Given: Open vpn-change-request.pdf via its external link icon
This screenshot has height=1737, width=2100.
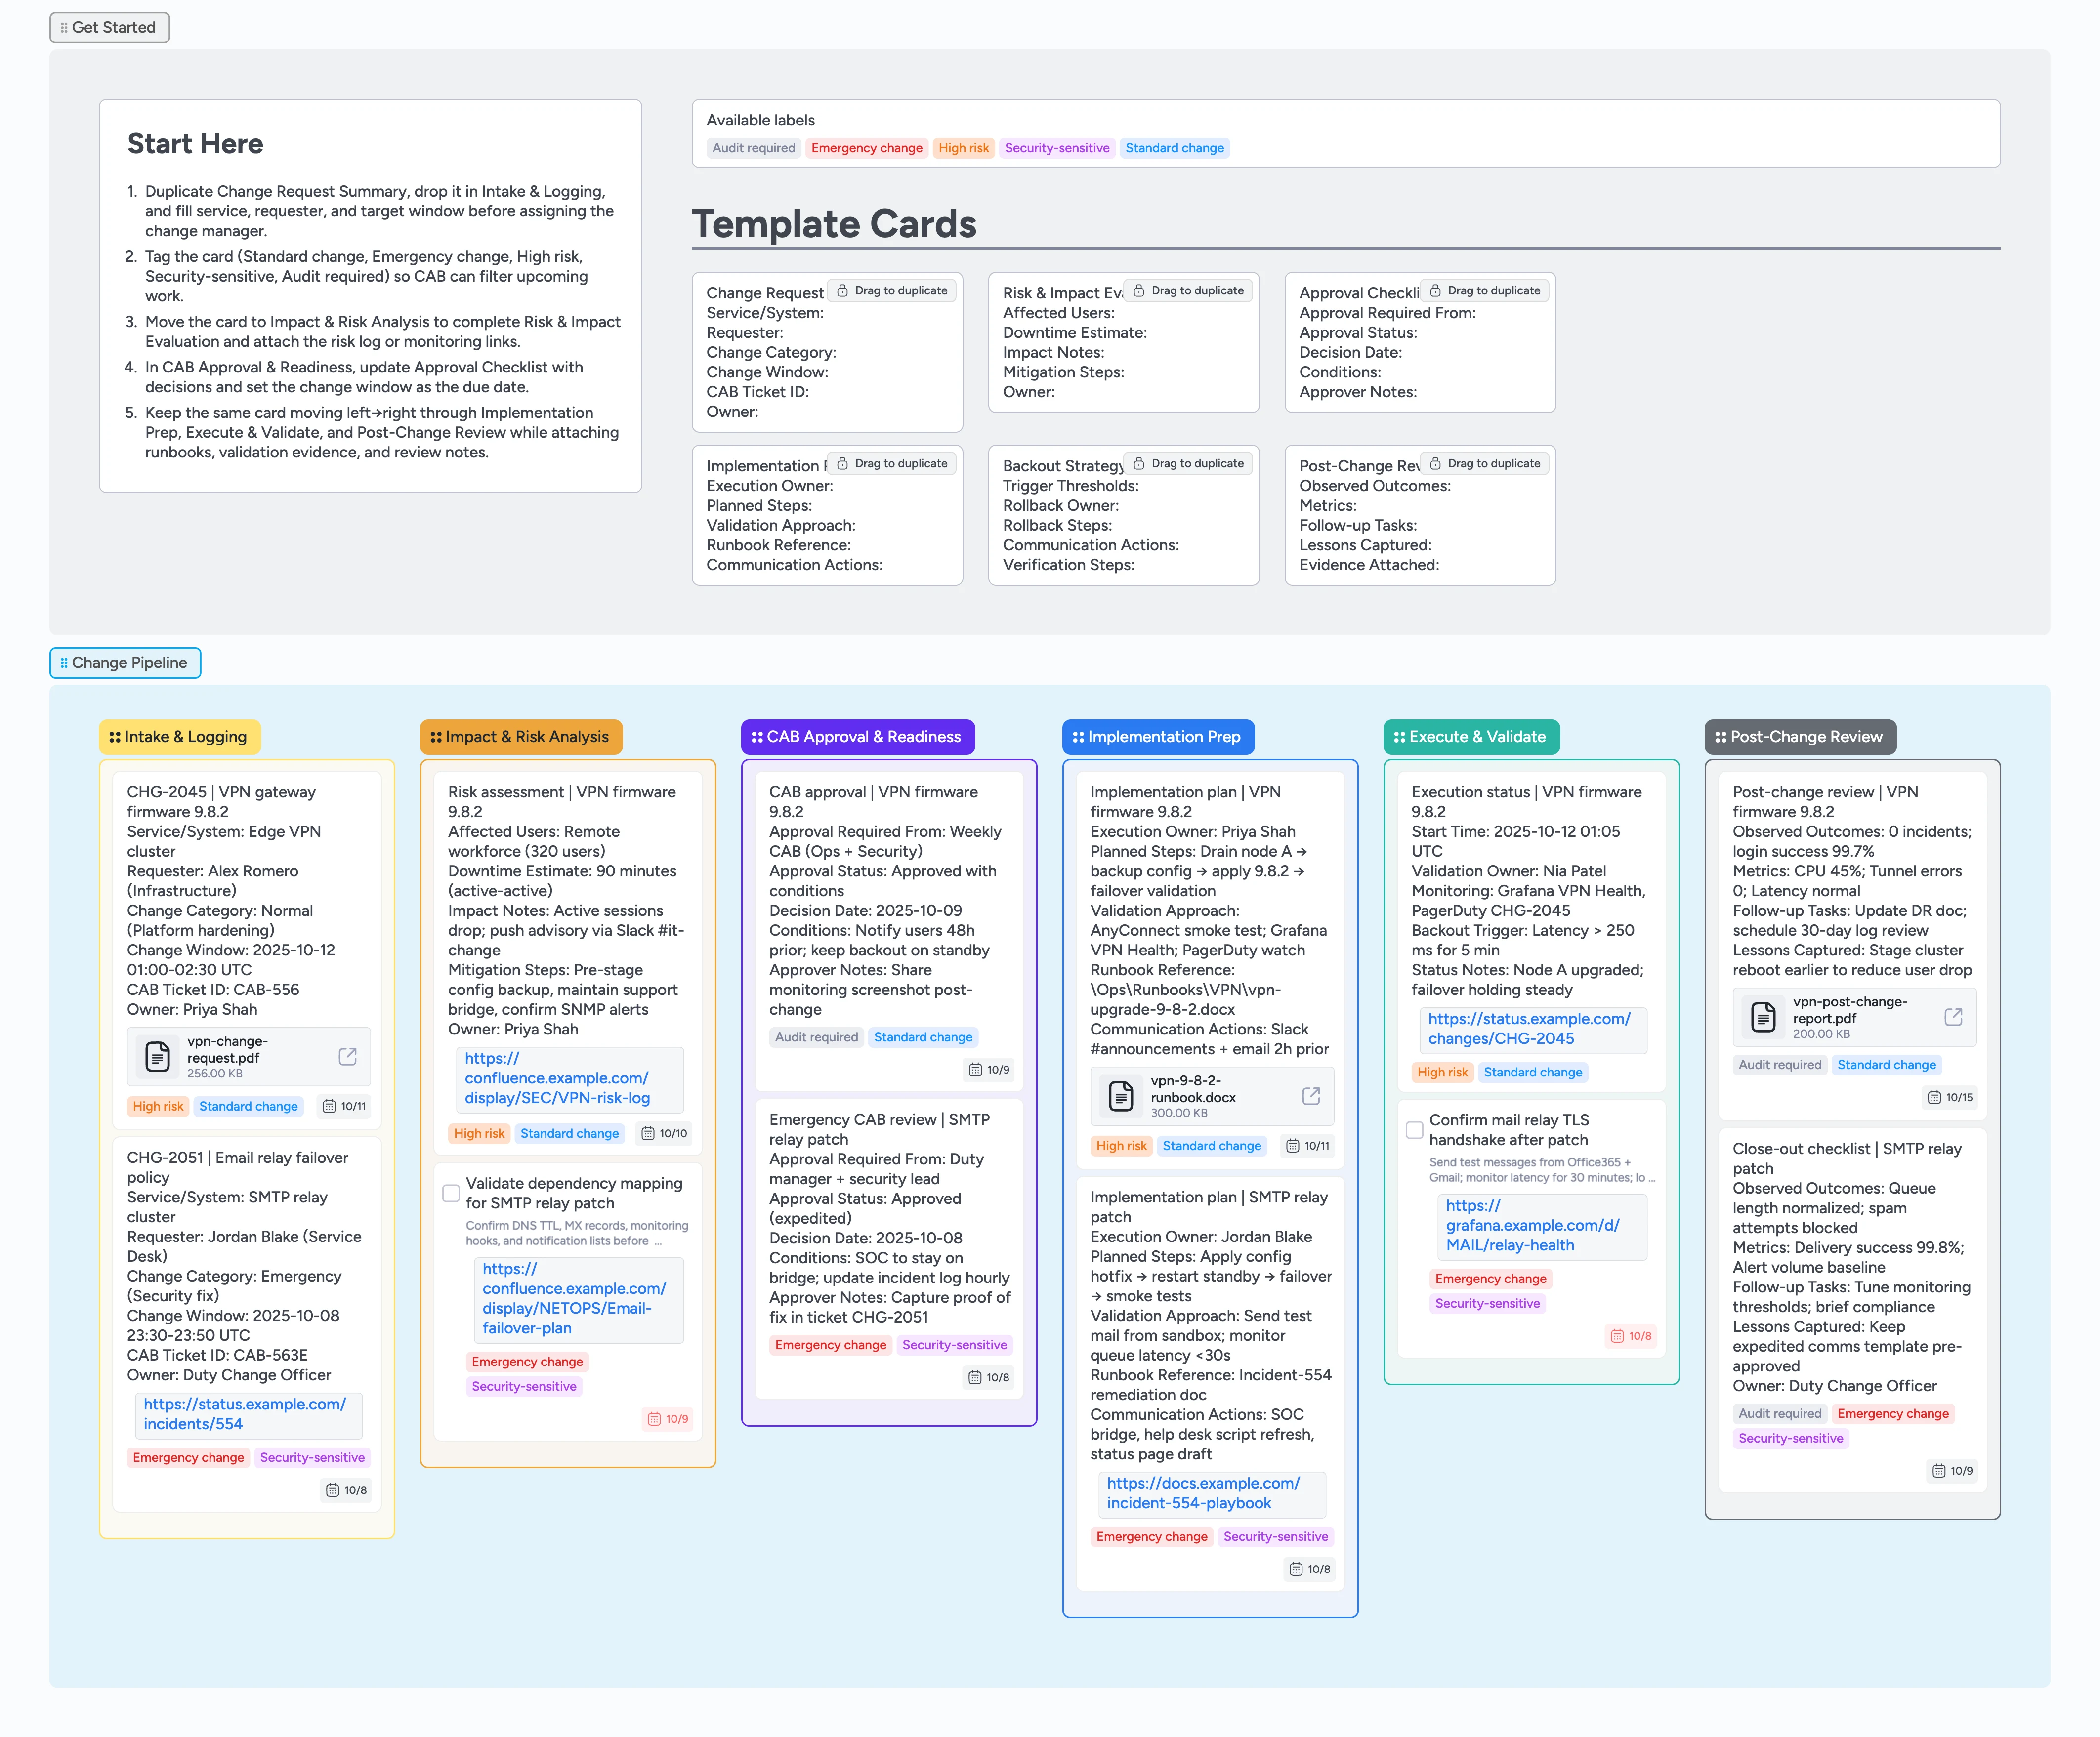Looking at the screenshot, I should (347, 1056).
